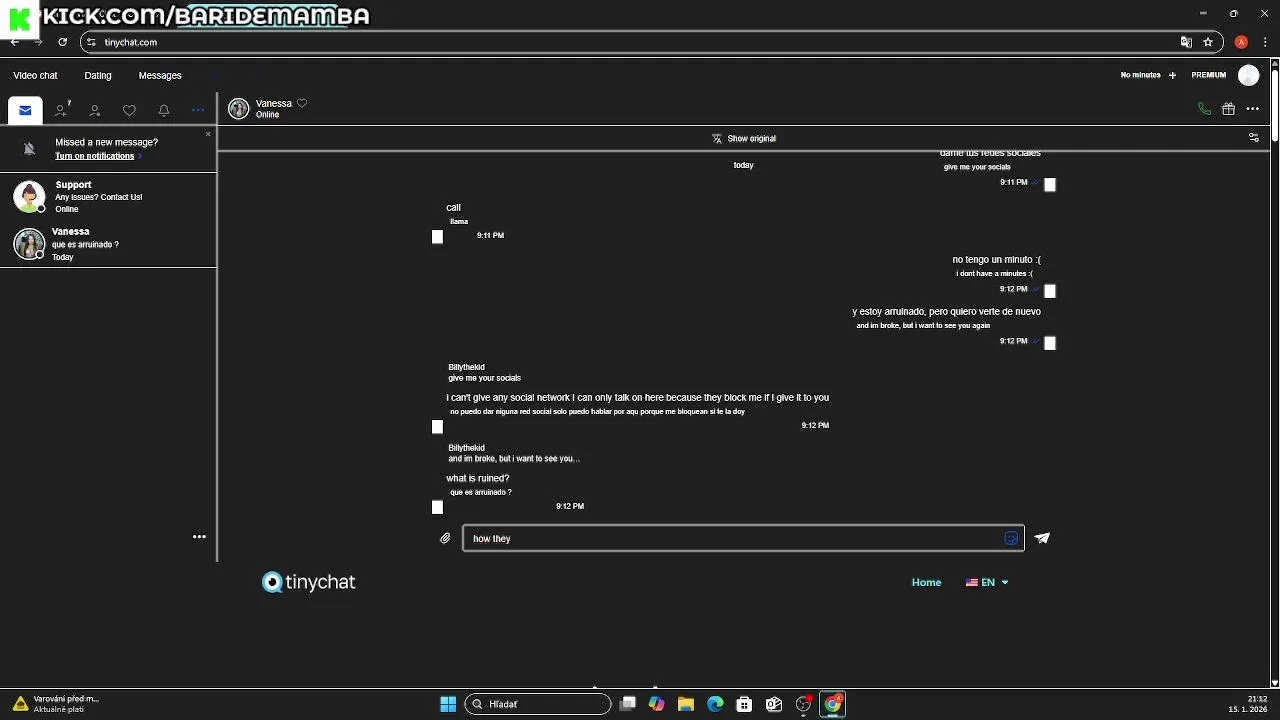
Task: Click message 'no tengo un minuto :('
Action: [996, 260]
